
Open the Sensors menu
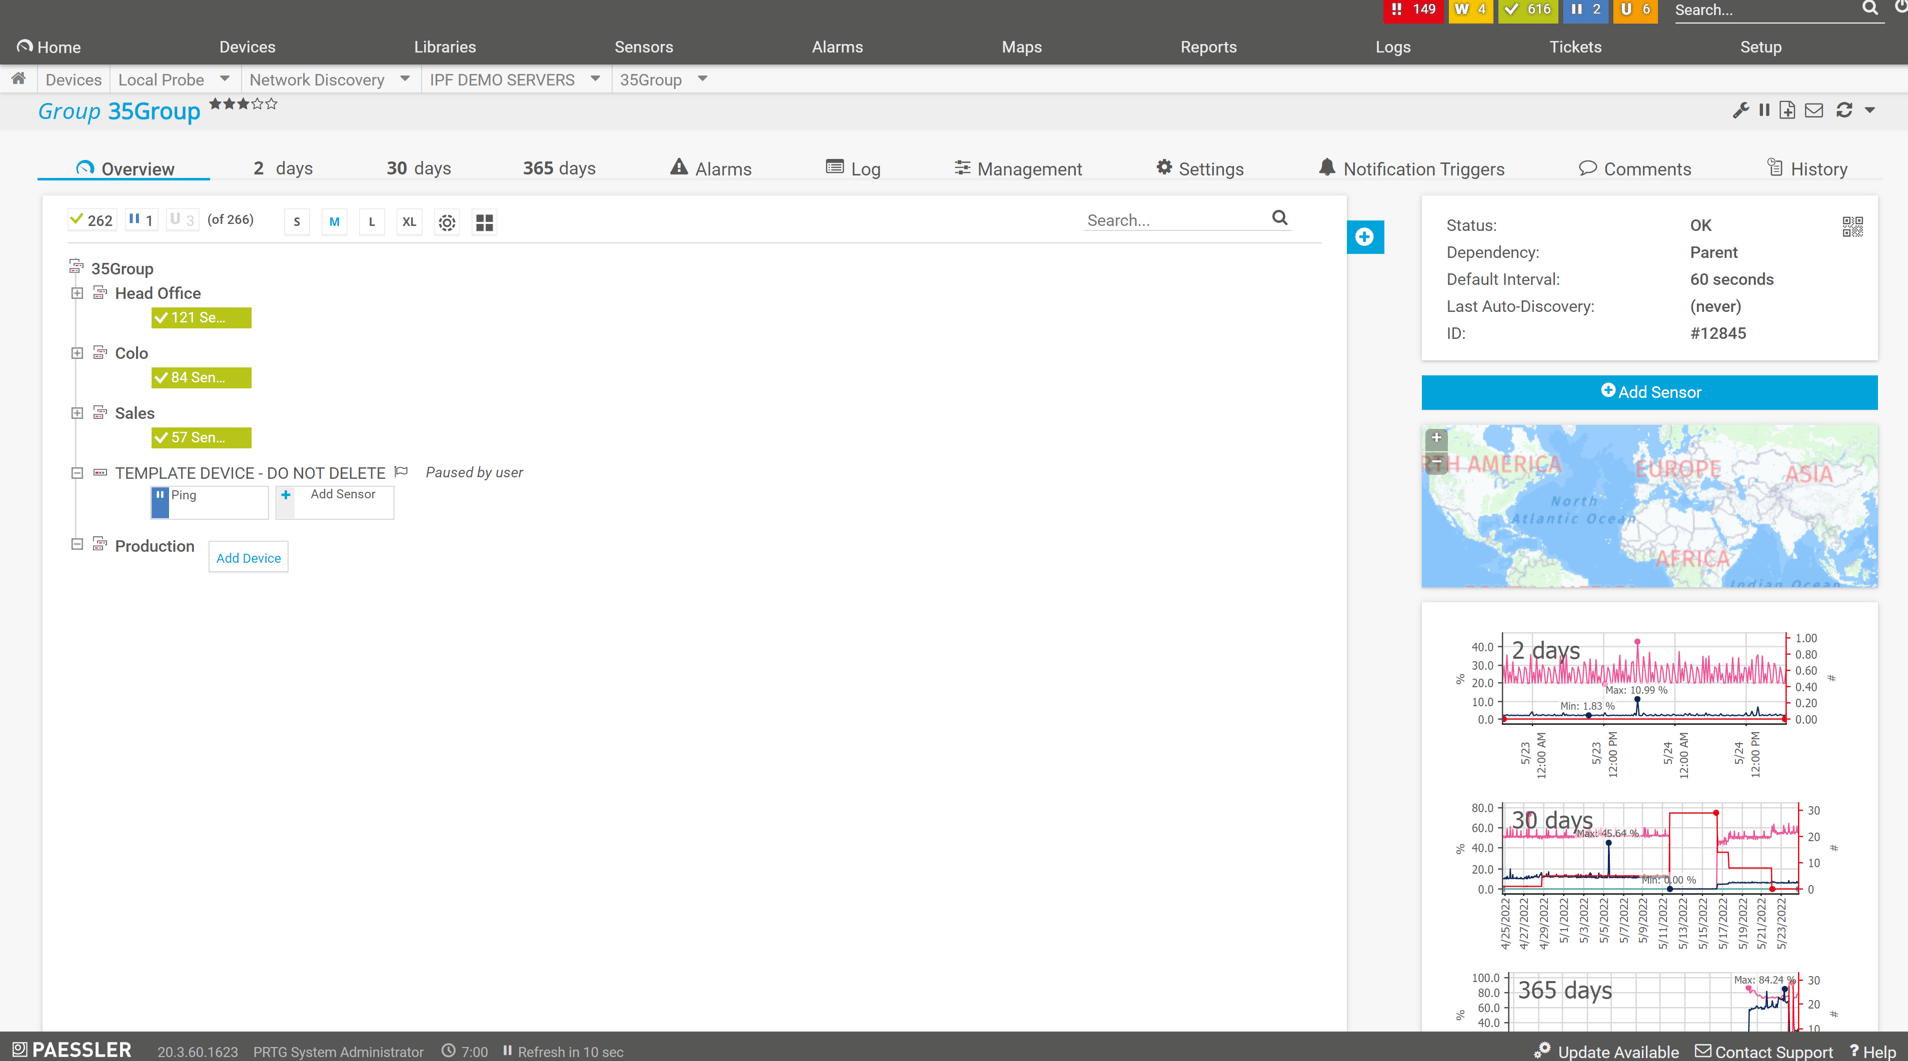[643, 47]
